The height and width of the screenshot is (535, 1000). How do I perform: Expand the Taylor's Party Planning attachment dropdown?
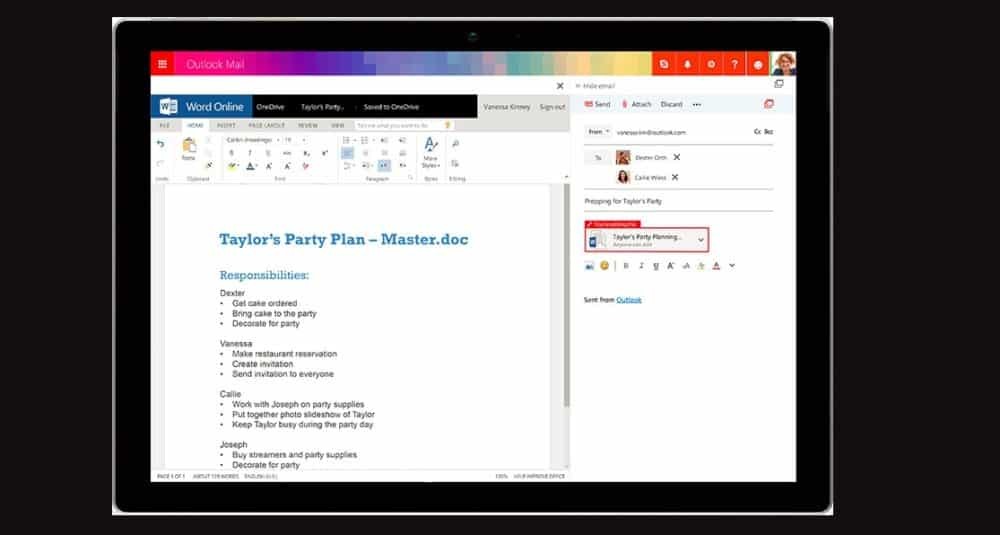[x=701, y=239]
